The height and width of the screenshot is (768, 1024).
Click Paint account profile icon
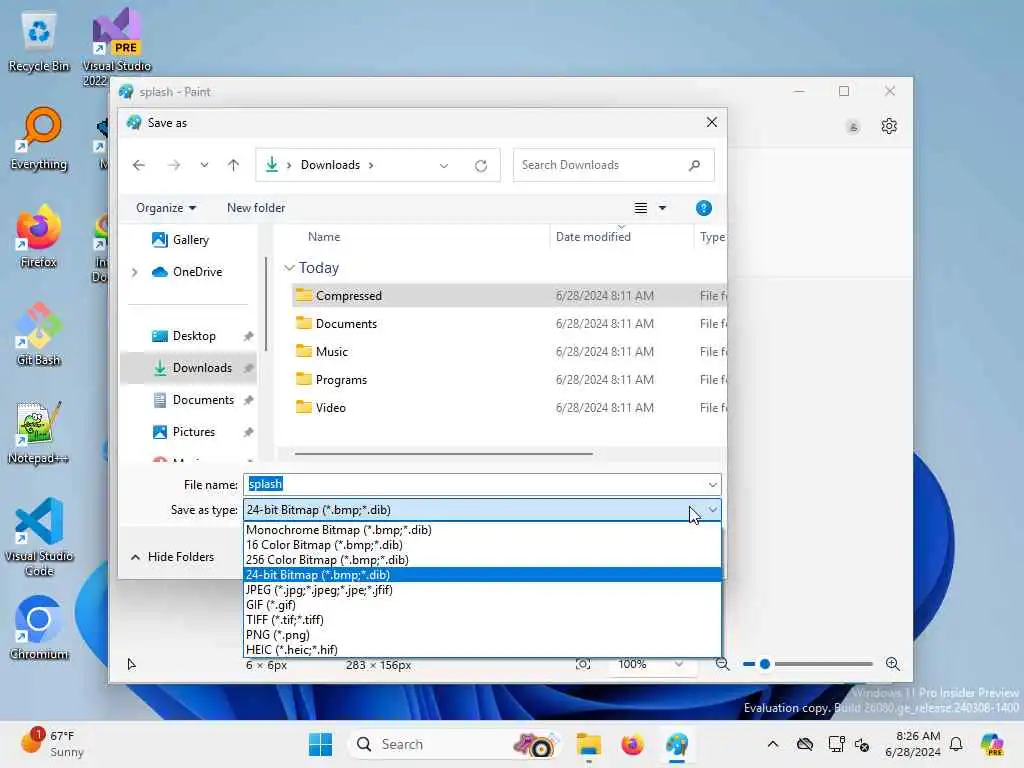[x=852, y=127]
